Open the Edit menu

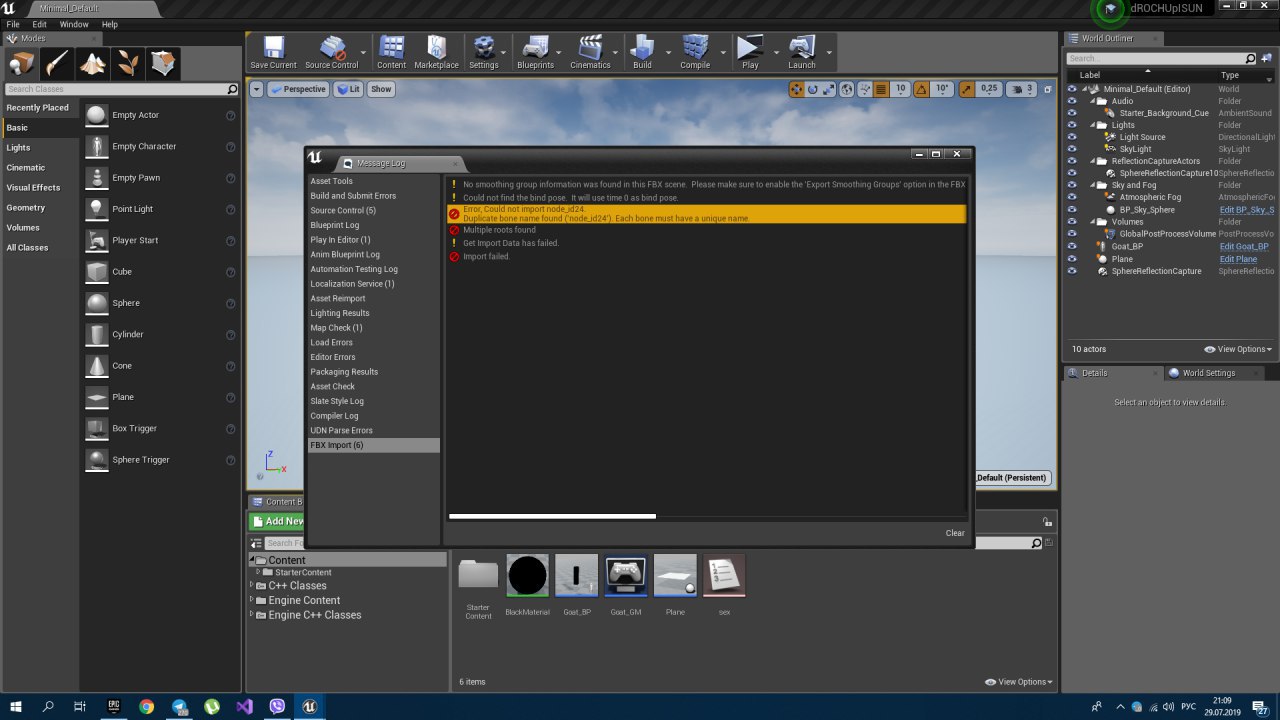[x=40, y=24]
